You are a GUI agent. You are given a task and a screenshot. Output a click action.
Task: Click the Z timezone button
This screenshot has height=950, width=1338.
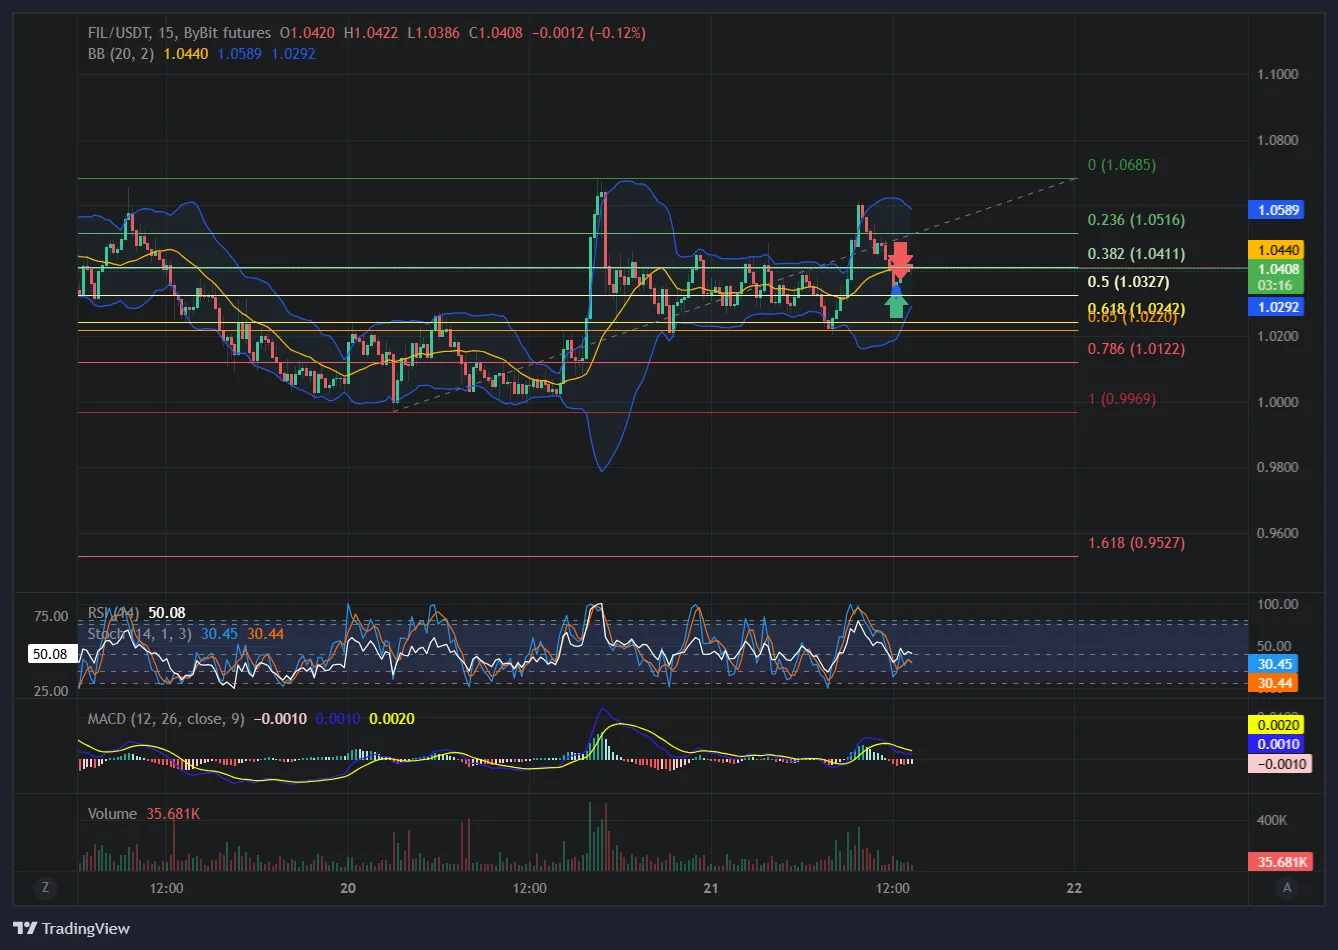click(x=44, y=887)
